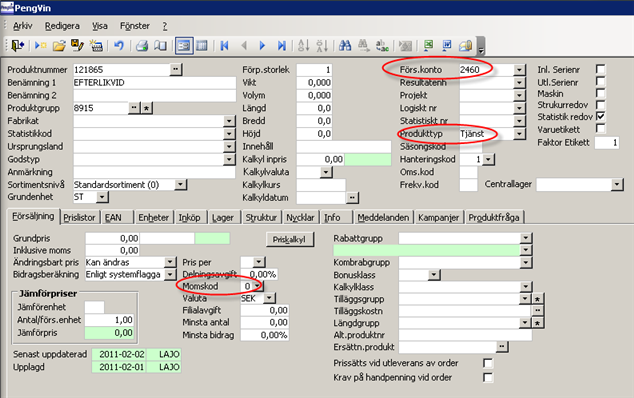The width and height of the screenshot is (634, 398).
Task: Click the exit door toolbar icon
Action: click(17, 45)
